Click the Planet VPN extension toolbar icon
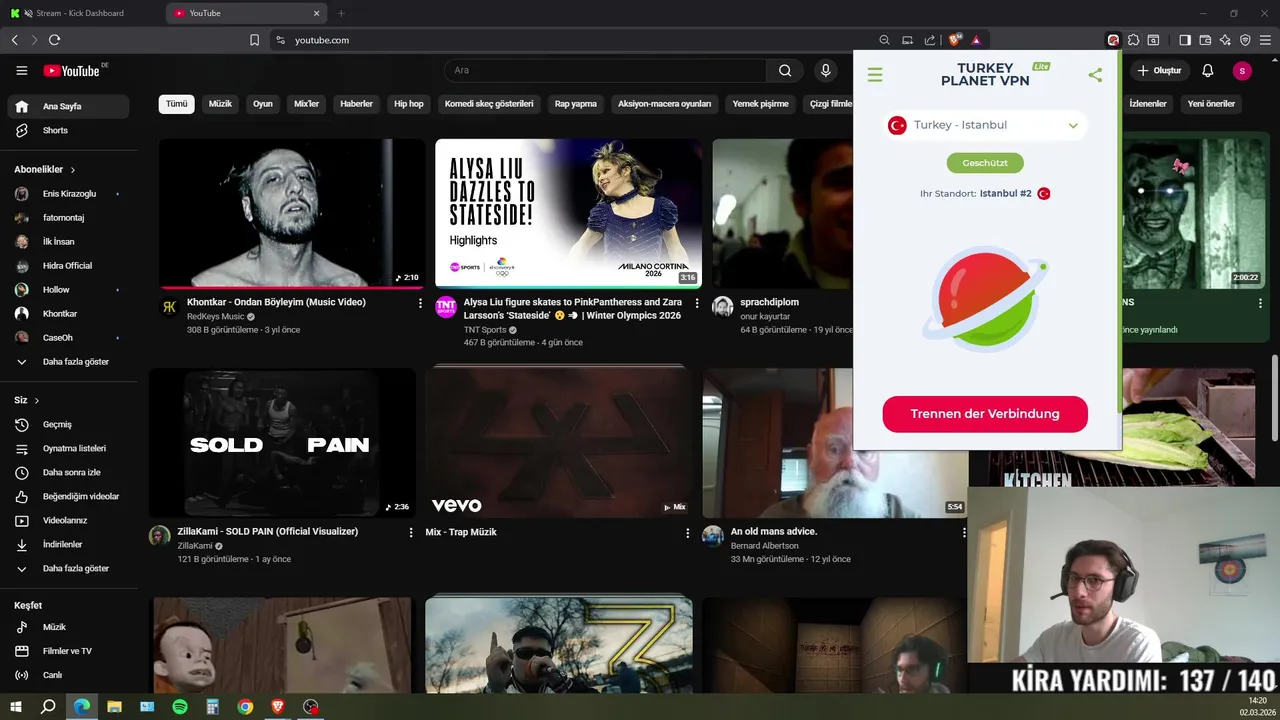The image size is (1280, 720). 1113,40
